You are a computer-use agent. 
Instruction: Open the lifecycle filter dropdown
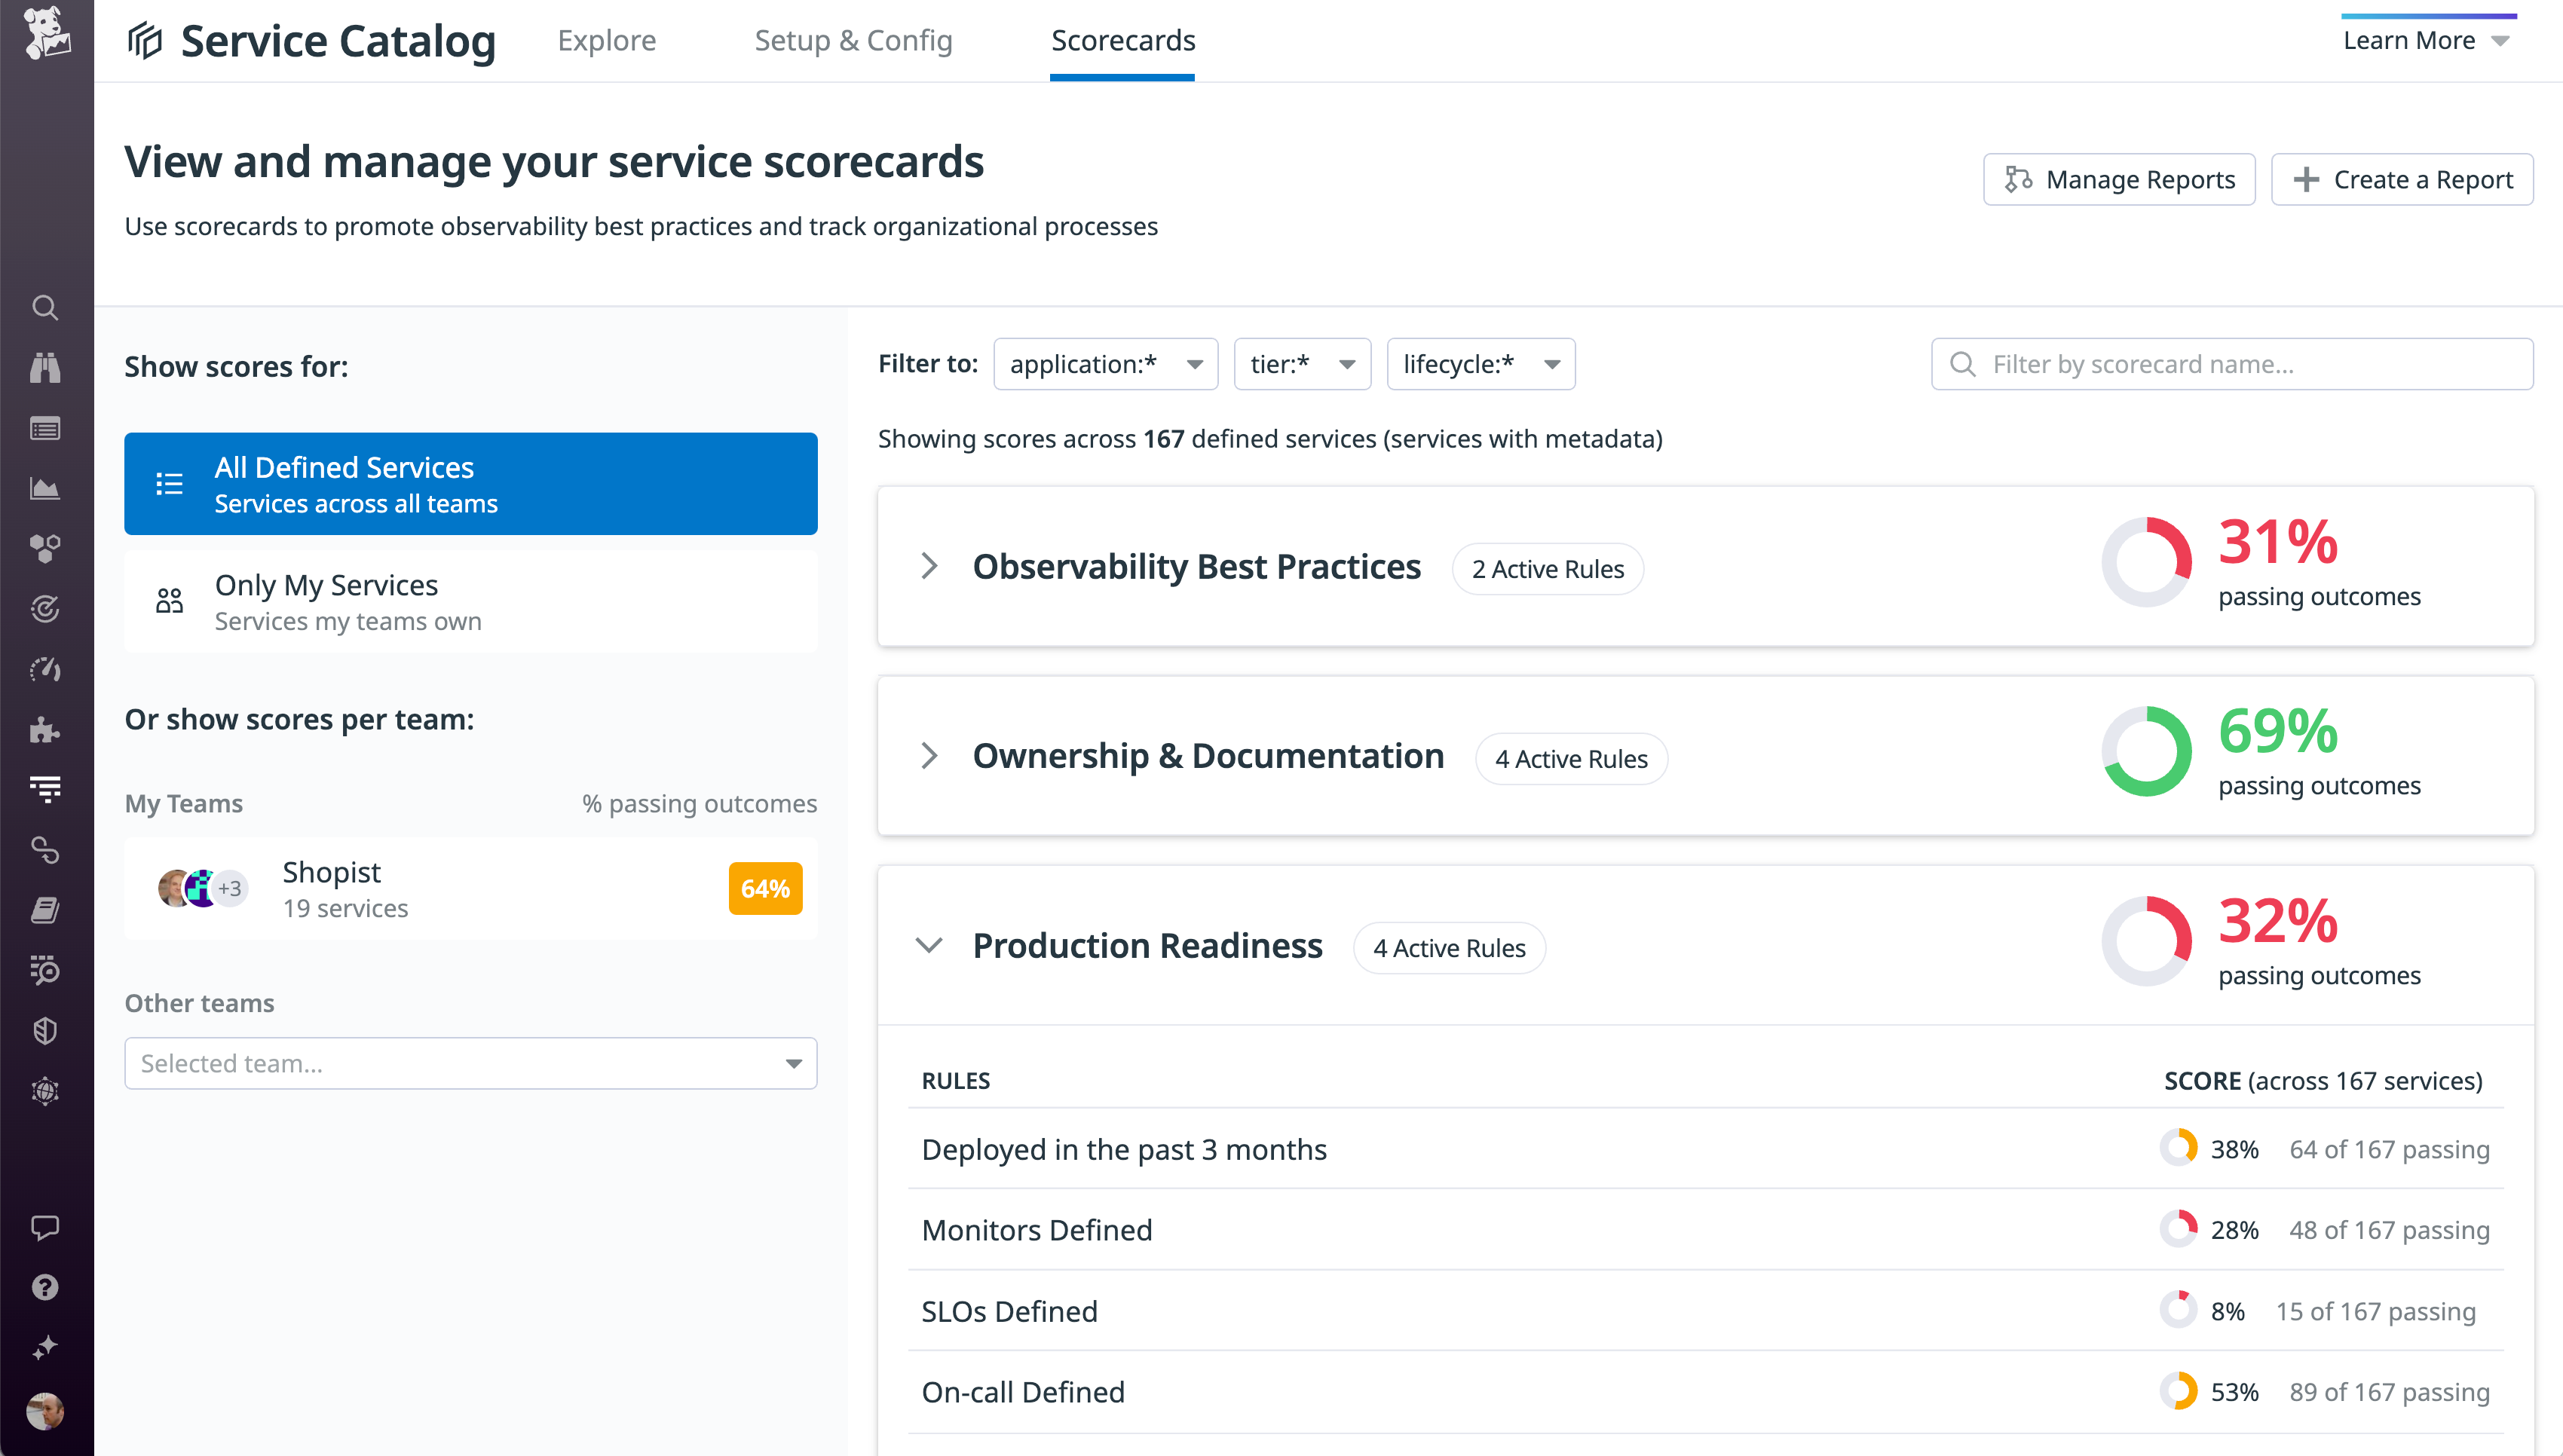pyautogui.click(x=1481, y=364)
